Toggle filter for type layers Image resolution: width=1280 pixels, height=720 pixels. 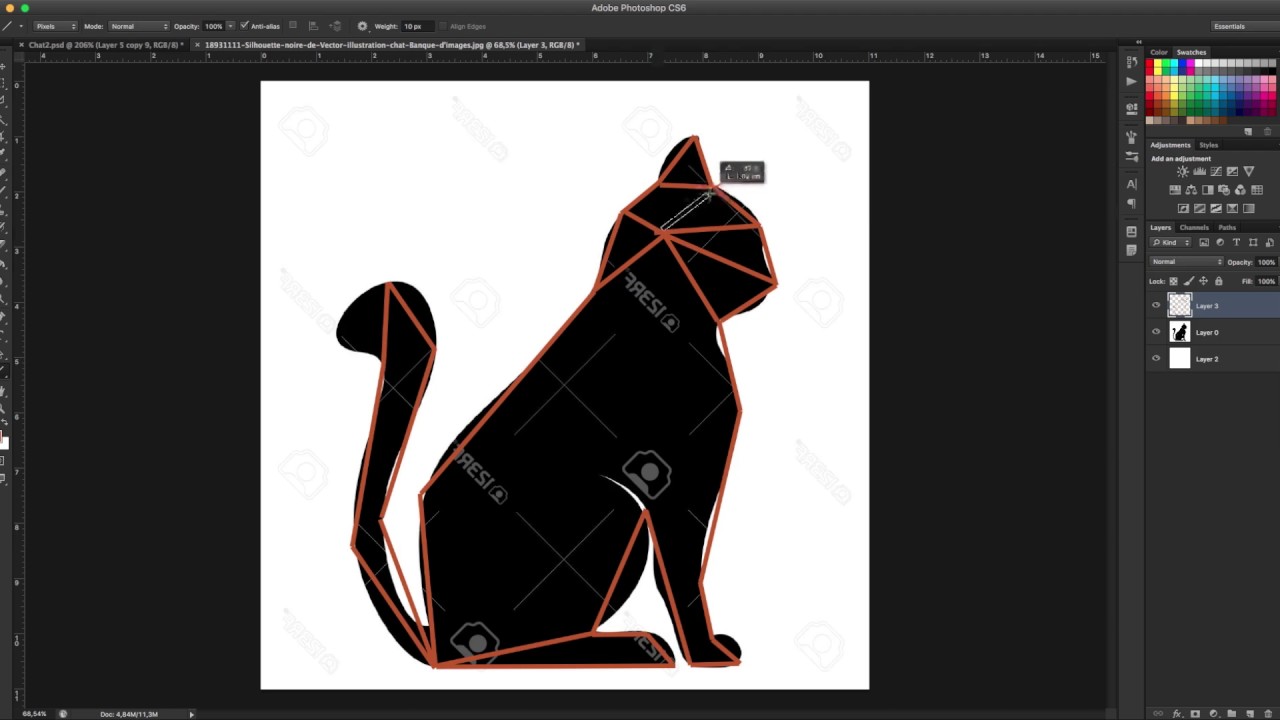(1236, 243)
